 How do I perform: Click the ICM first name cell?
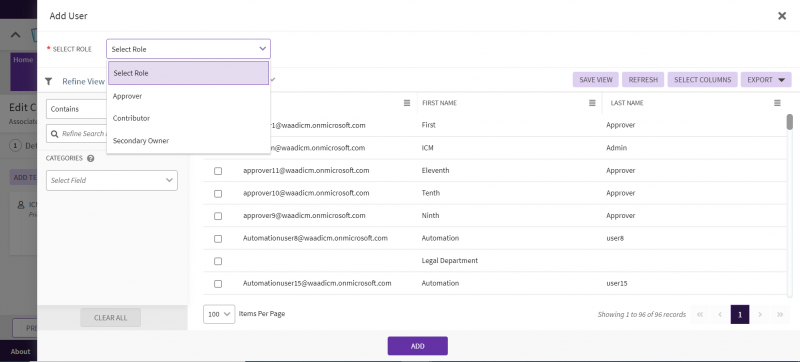428,148
